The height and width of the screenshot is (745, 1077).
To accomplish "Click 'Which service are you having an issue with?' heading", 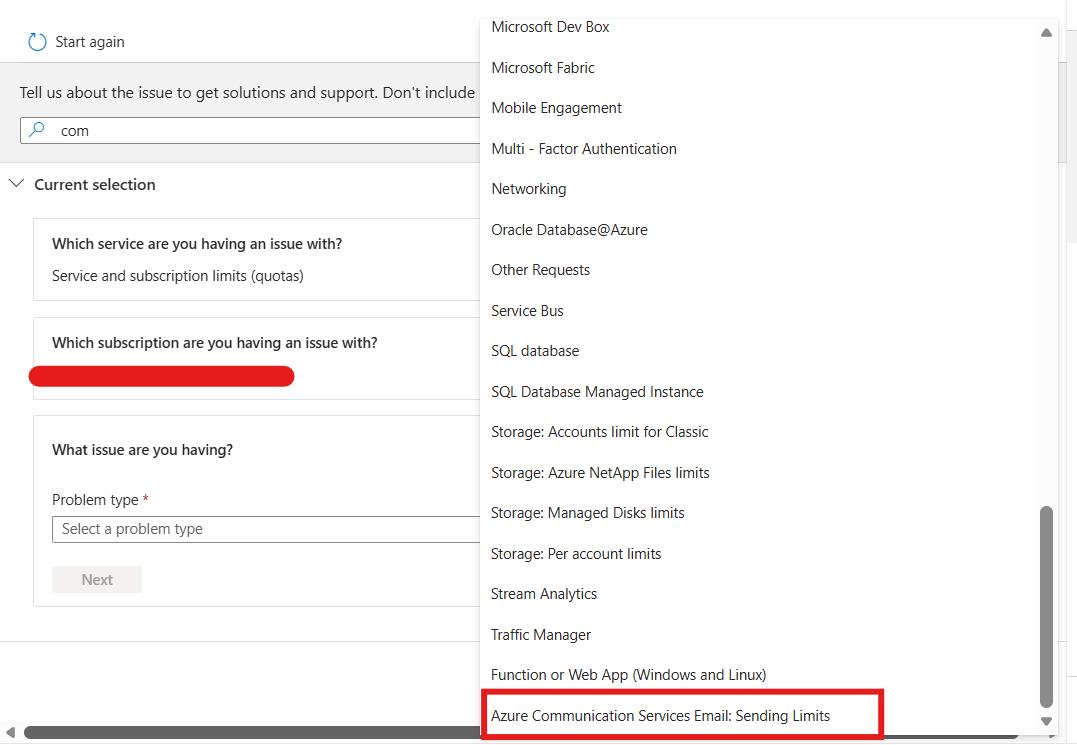I will point(197,244).
